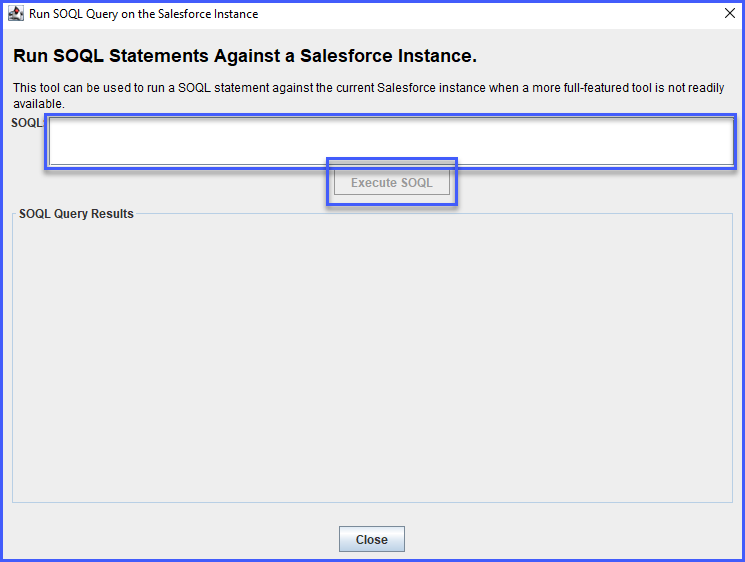Click the Execute SOQL button

pyautogui.click(x=392, y=183)
